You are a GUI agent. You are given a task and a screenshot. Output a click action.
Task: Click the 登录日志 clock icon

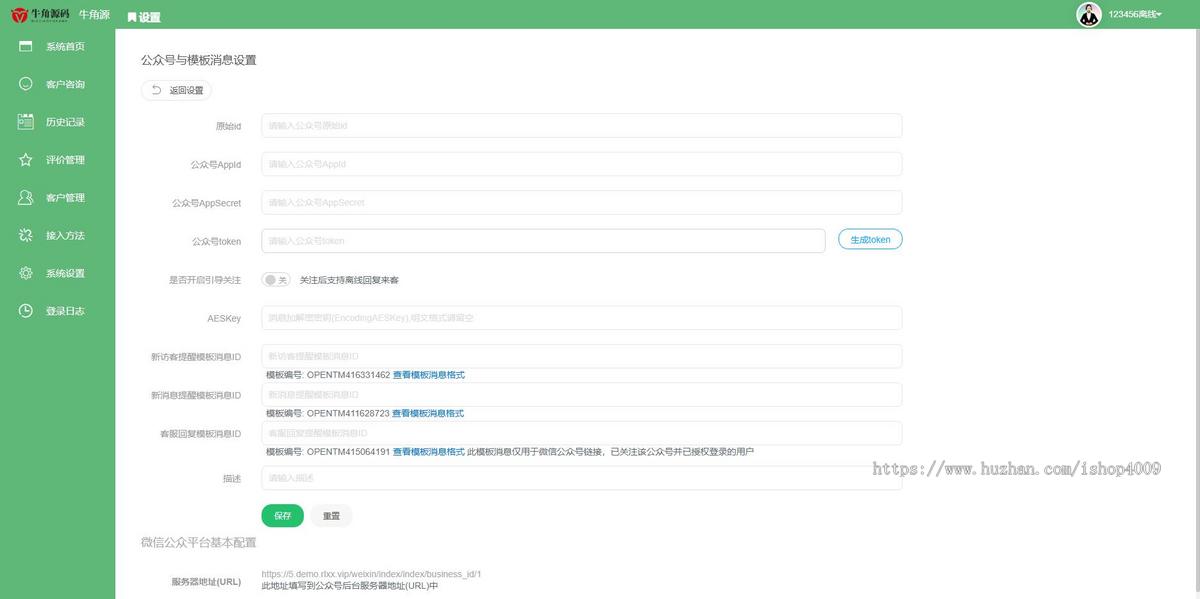click(26, 311)
